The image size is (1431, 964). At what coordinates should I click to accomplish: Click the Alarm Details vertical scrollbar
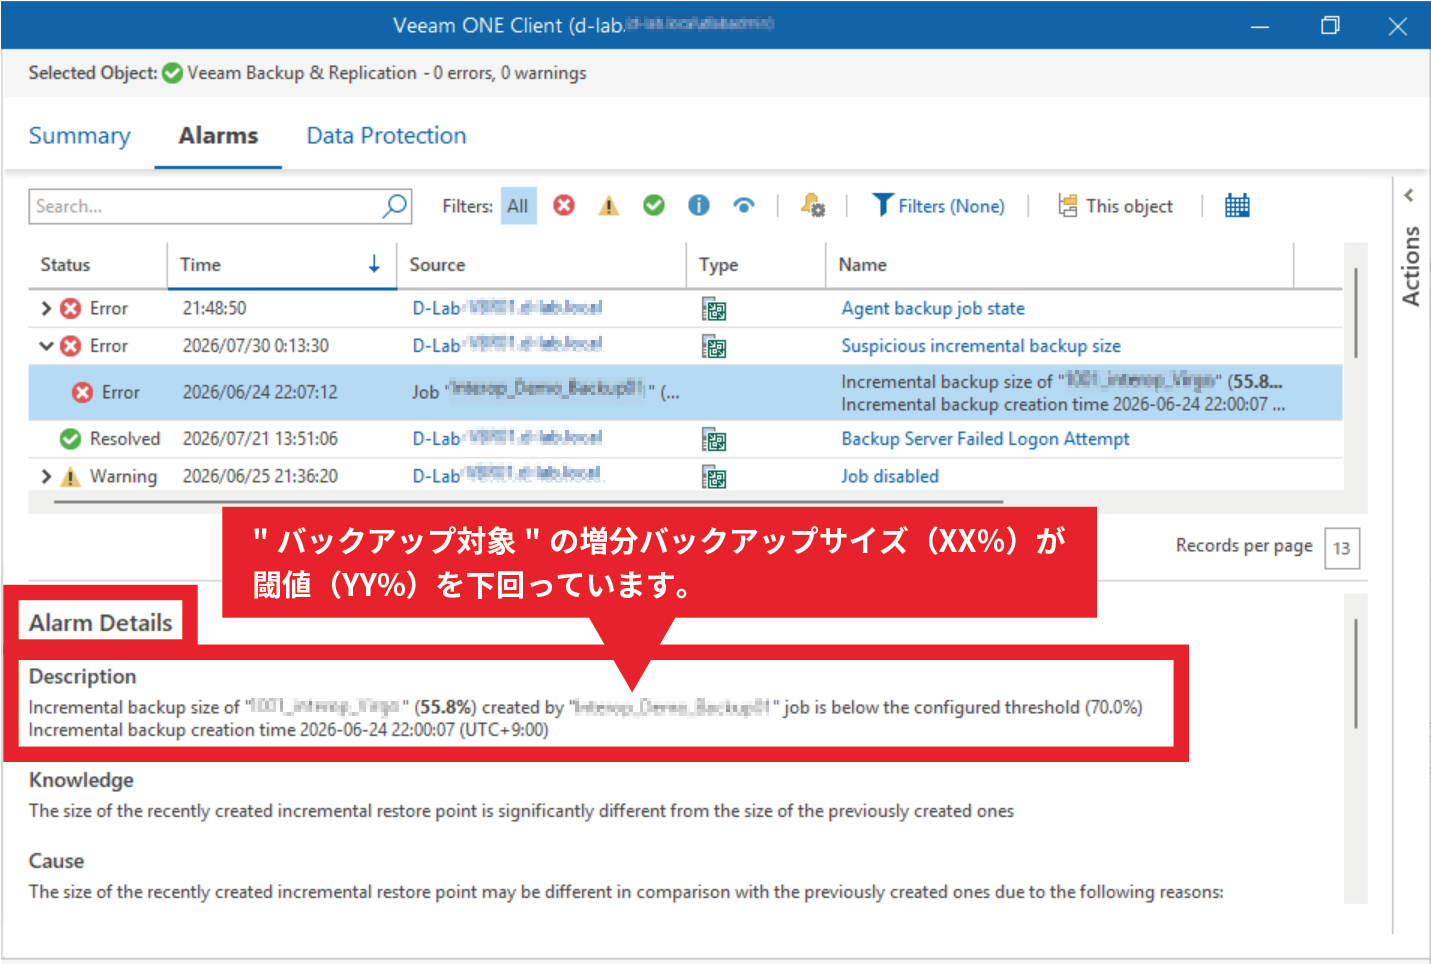(x=1356, y=673)
